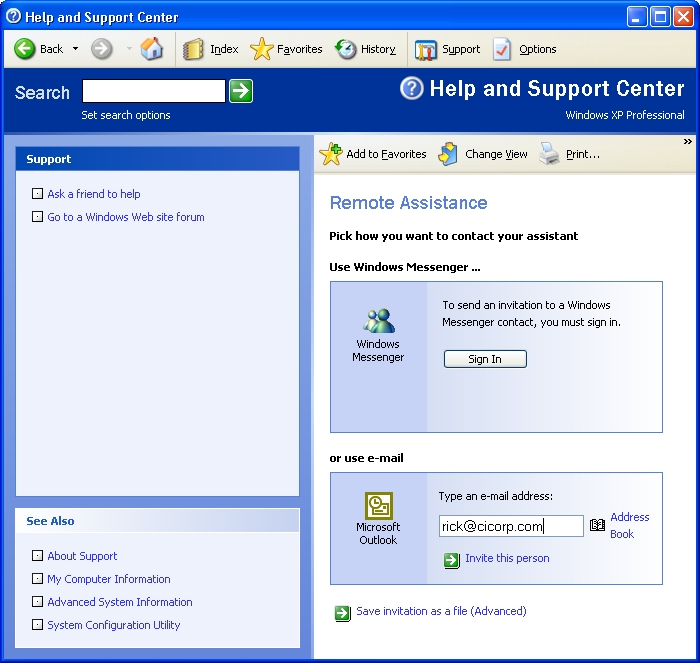Open Ask a friend to help
Screen dimensions: 700x663
[94, 194]
